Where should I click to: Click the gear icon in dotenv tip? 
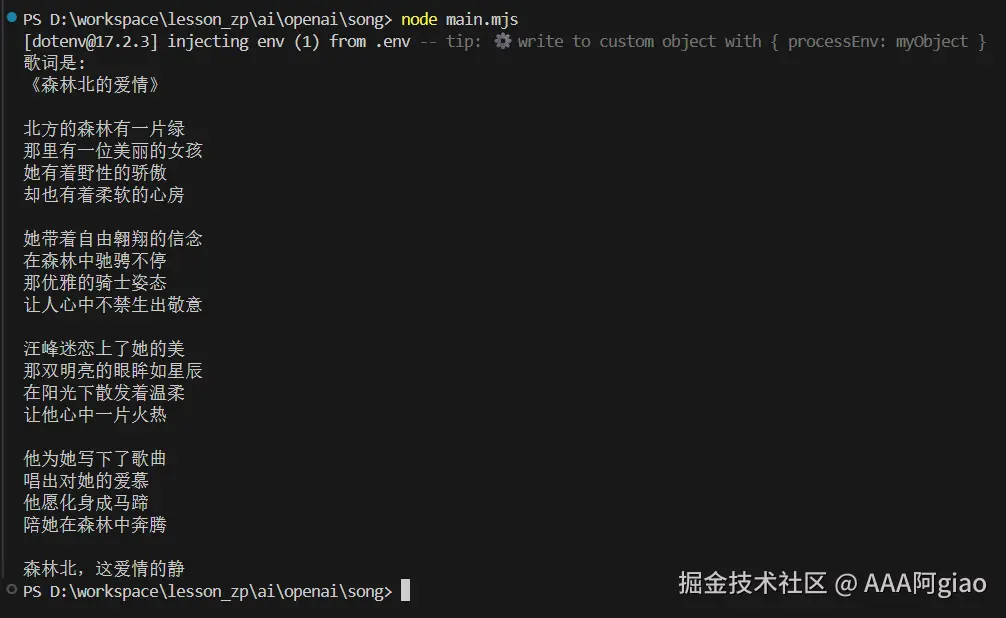(503, 41)
